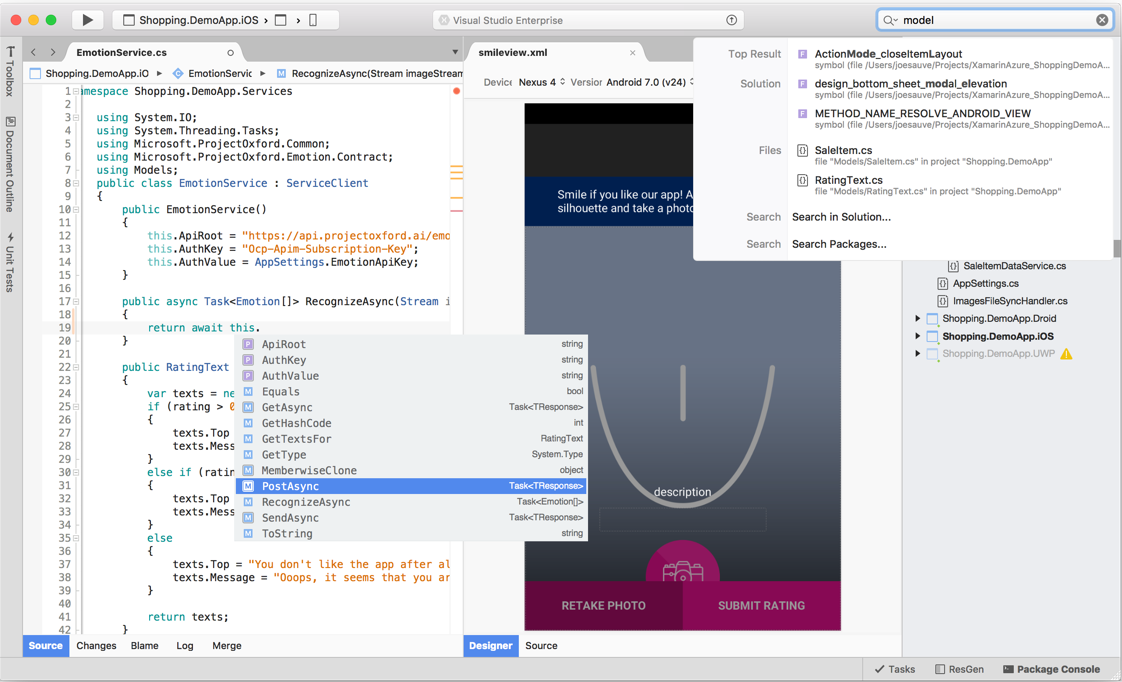The width and height of the screenshot is (1122, 682).
Task: Expand the Shopping.DemoApp.iOS project node
Action: [x=918, y=336]
